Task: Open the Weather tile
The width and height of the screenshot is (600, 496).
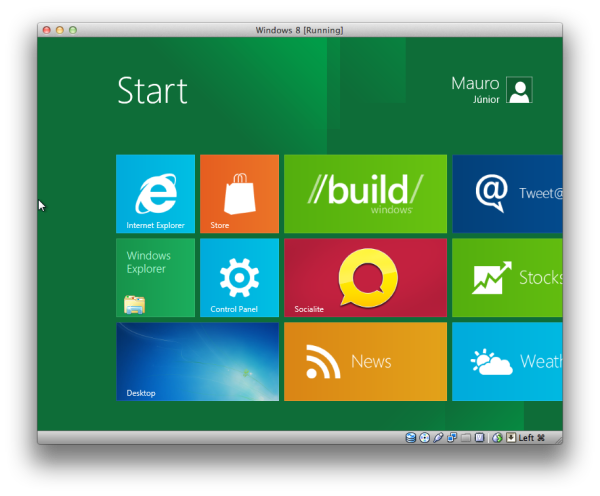Action: tap(507, 362)
